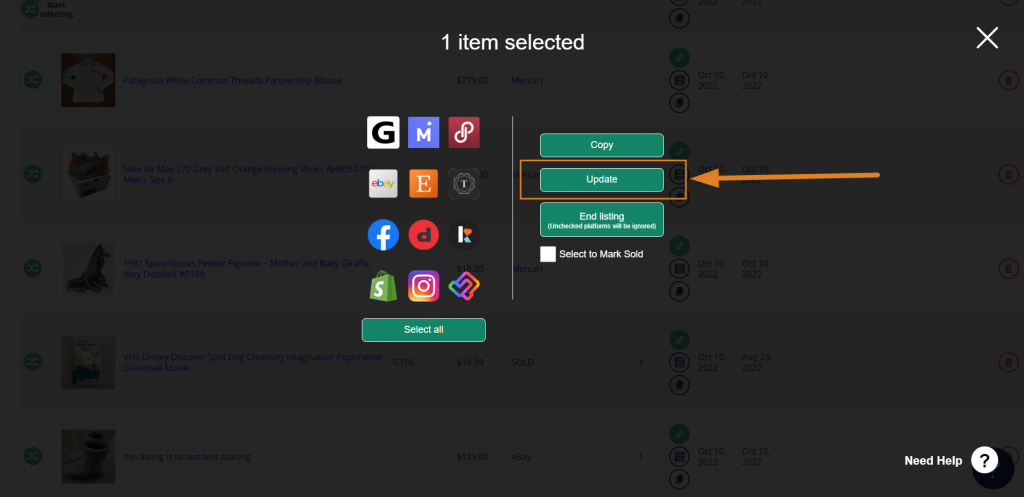Click giraffe figurine thumbnail image
Viewport: 1024px width, 497px height.
(88, 268)
